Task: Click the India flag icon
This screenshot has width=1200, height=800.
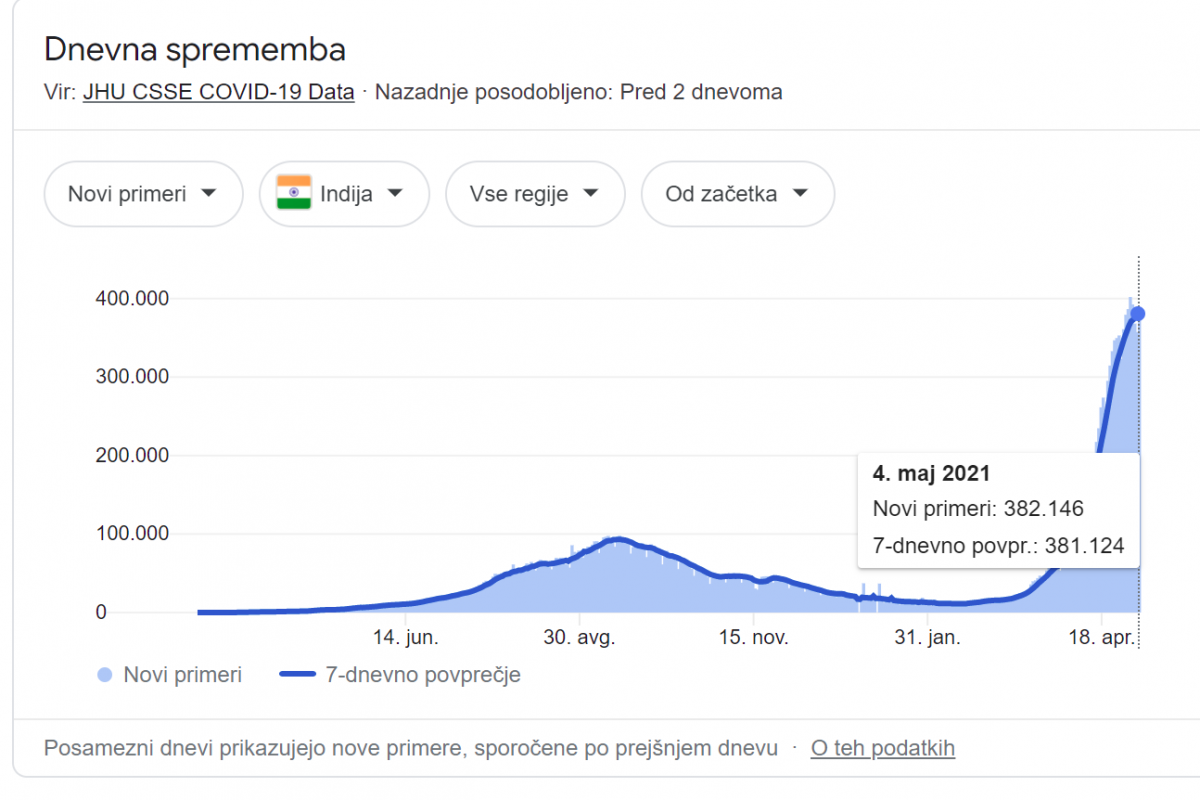Action: click(294, 193)
